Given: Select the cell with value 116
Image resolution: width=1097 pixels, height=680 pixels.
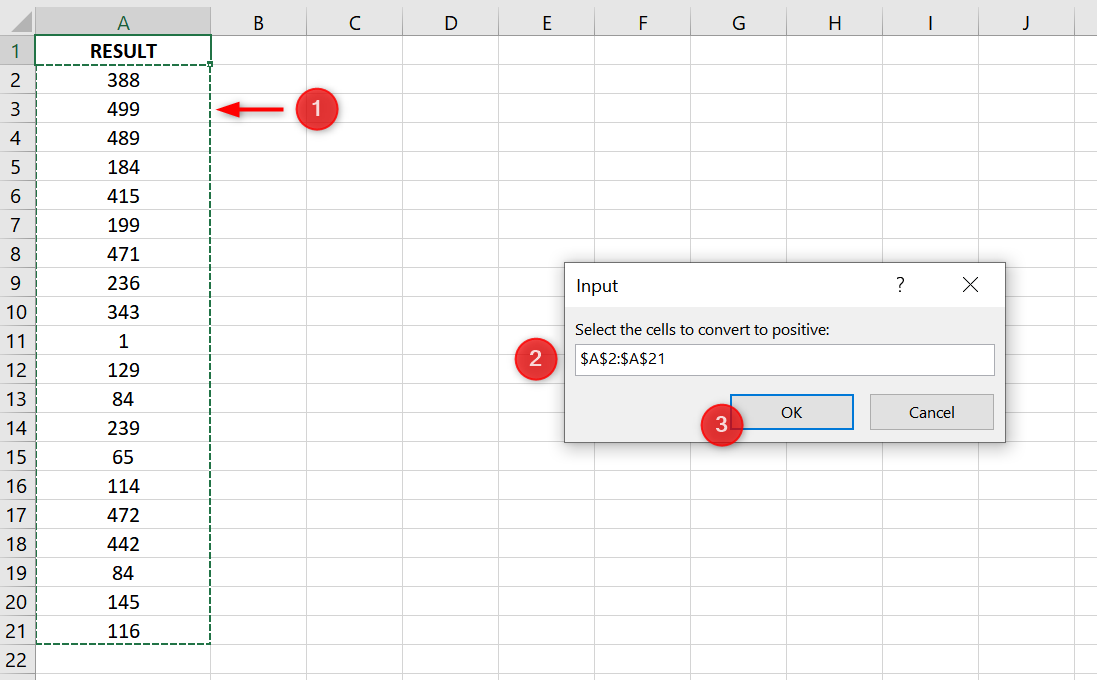Looking at the screenshot, I should [122, 631].
